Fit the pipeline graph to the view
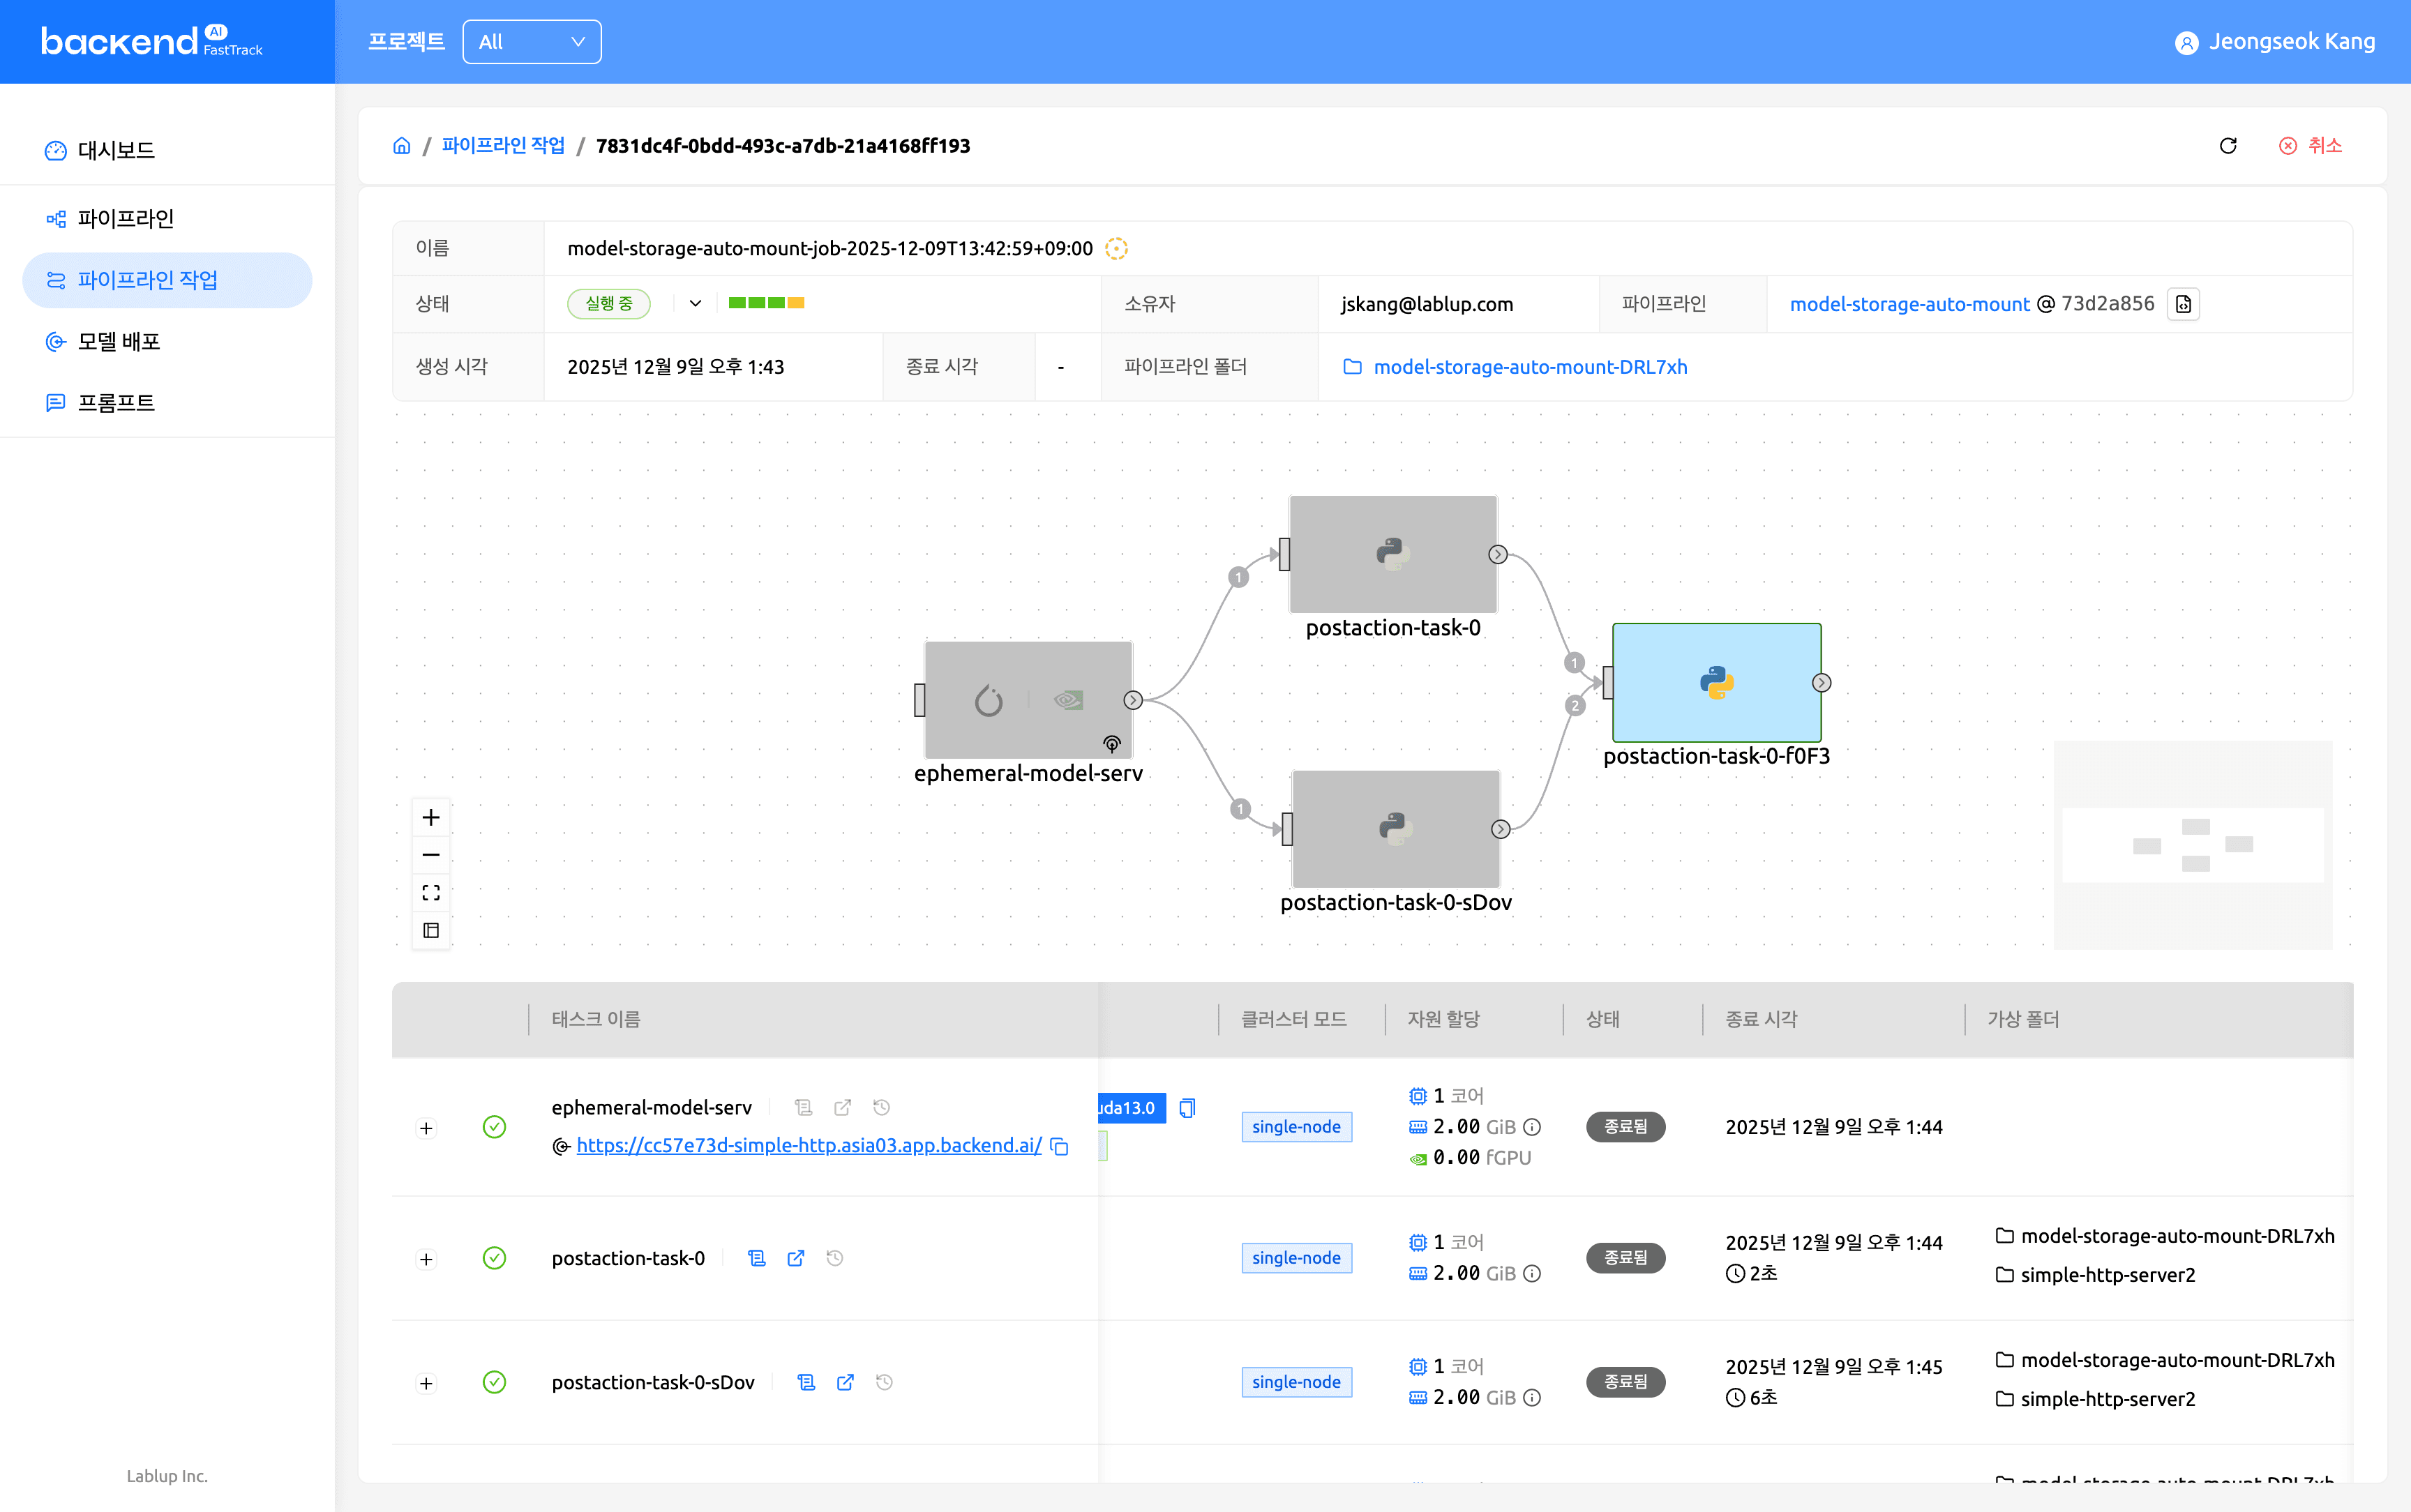Viewport: 2411px width, 1512px height. tap(431, 892)
